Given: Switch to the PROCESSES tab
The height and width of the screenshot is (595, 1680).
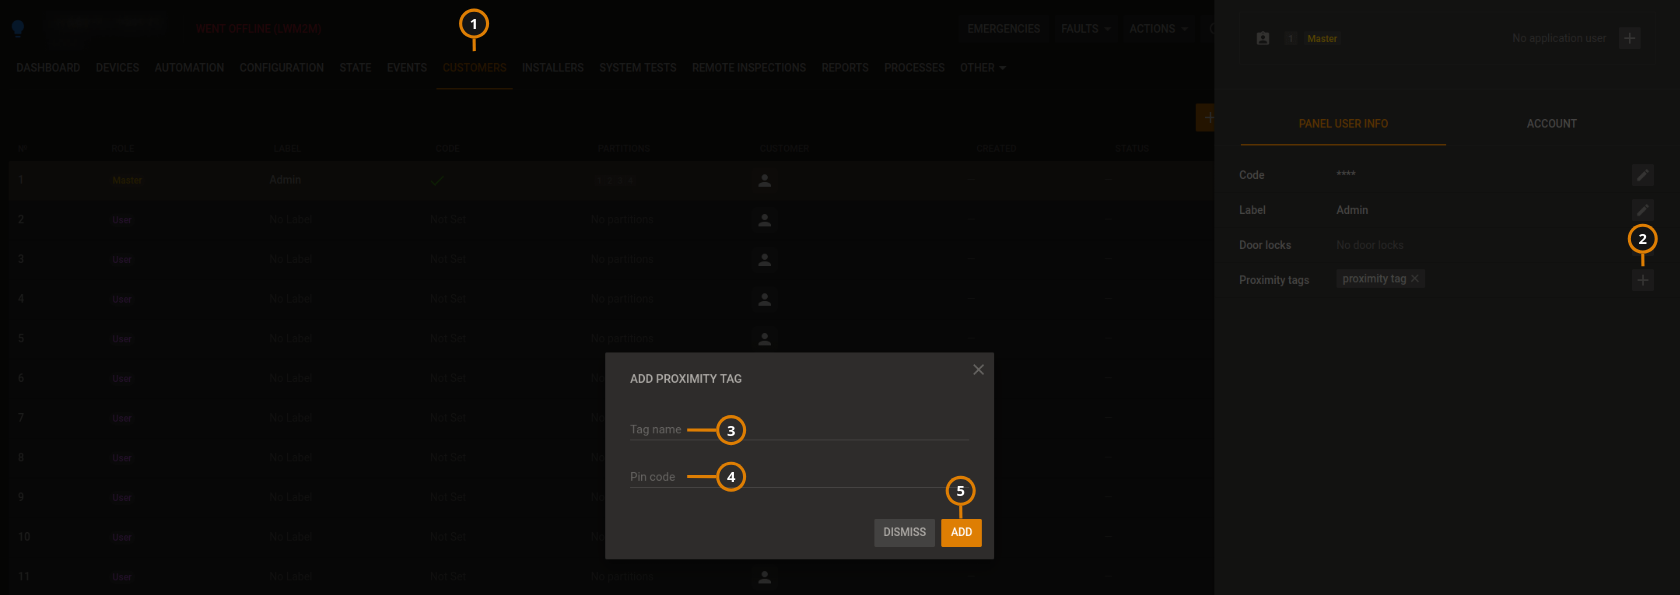Looking at the screenshot, I should (914, 68).
